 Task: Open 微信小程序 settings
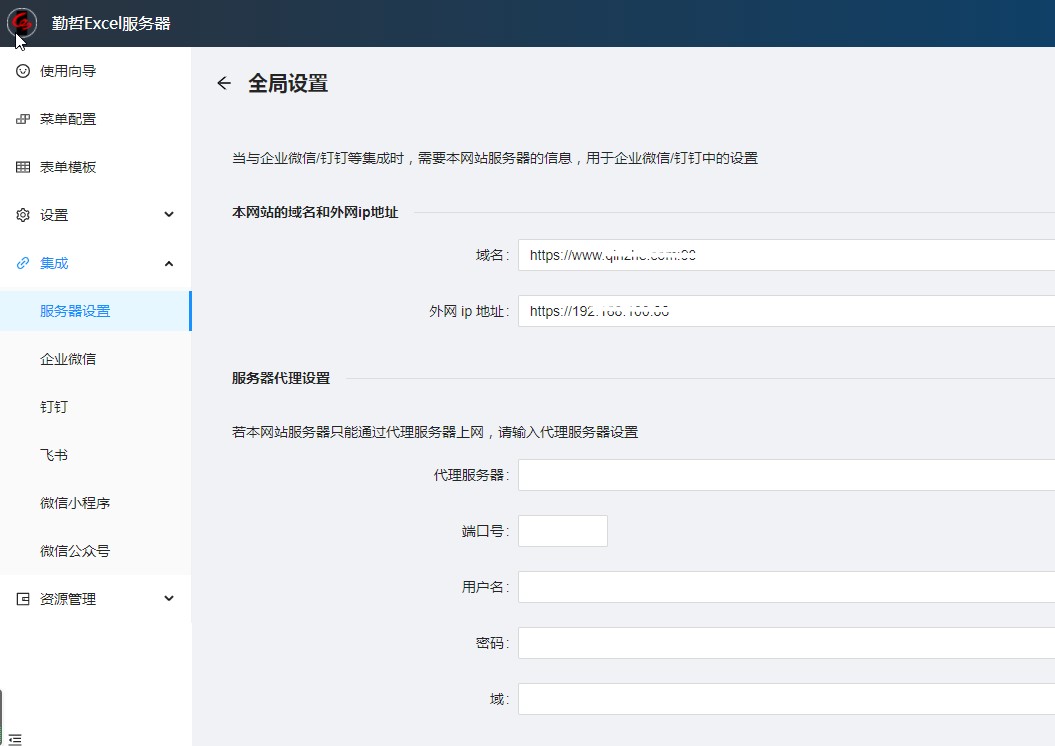75,503
